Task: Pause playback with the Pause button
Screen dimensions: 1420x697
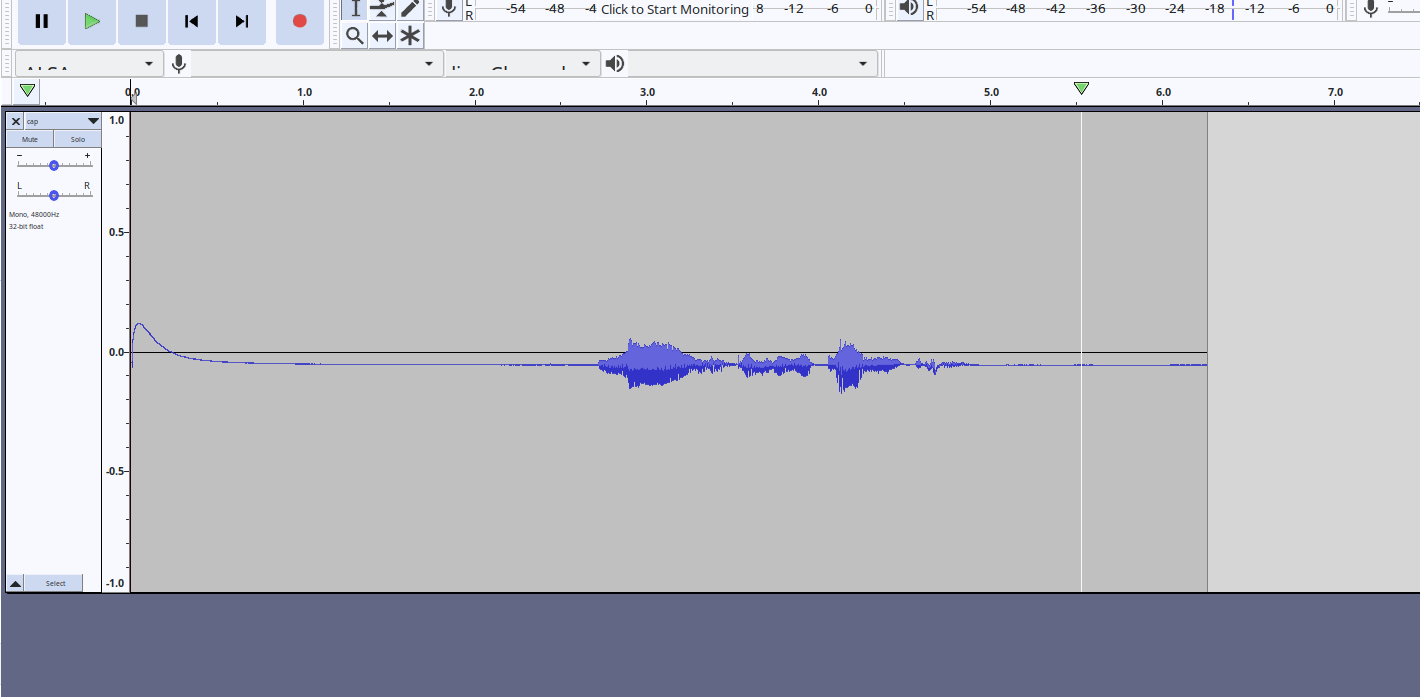Action: (x=42, y=21)
